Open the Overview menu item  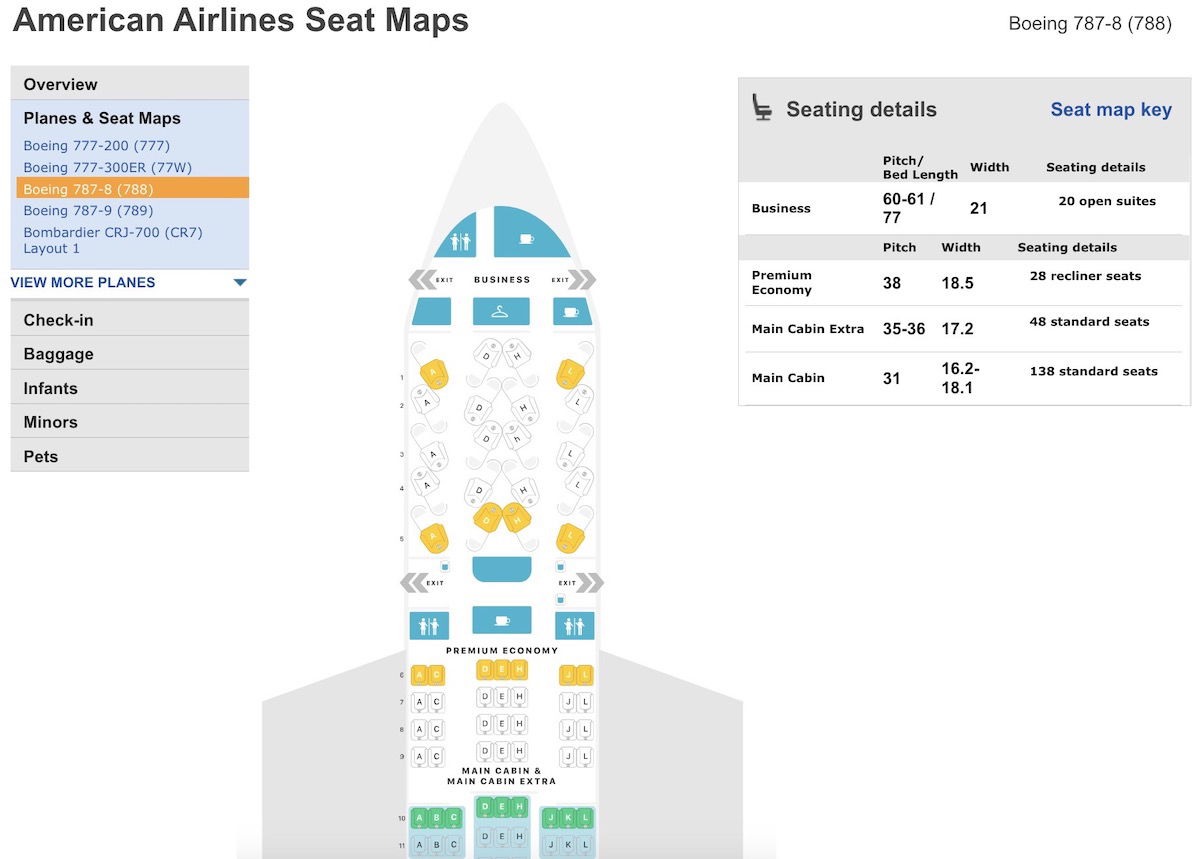pyautogui.click(x=129, y=84)
